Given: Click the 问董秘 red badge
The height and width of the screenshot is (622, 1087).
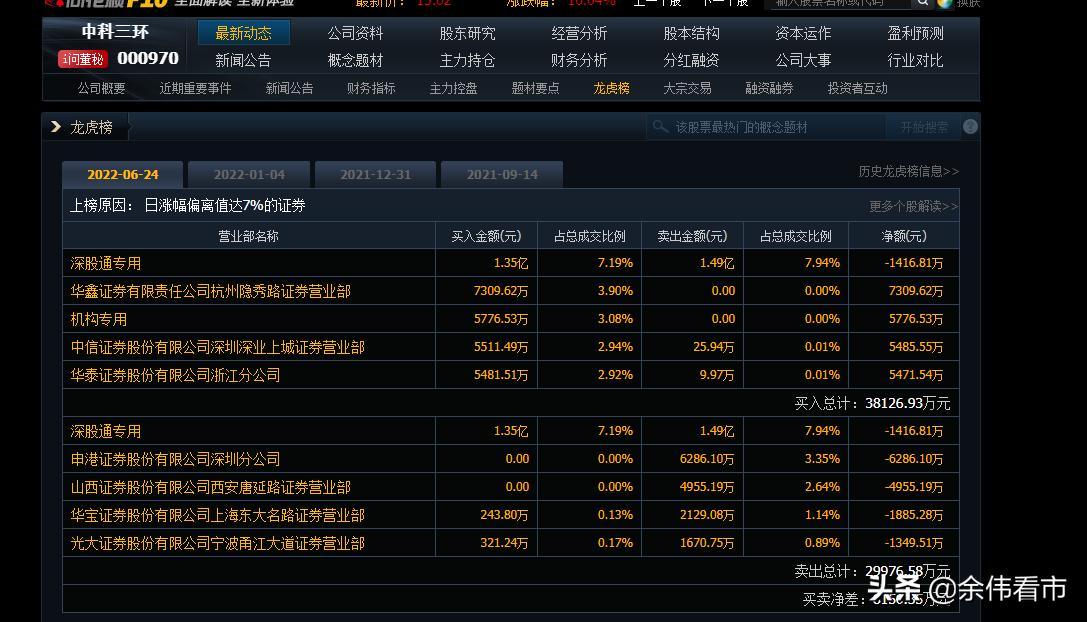Looking at the screenshot, I should pos(82,59).
